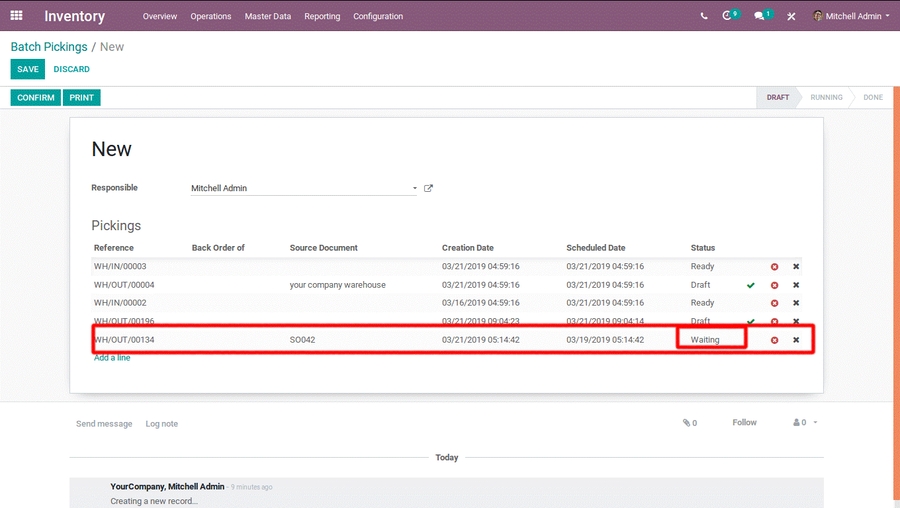
Task: Open Responsible record via external link icon
Action: tap(429, 188)
